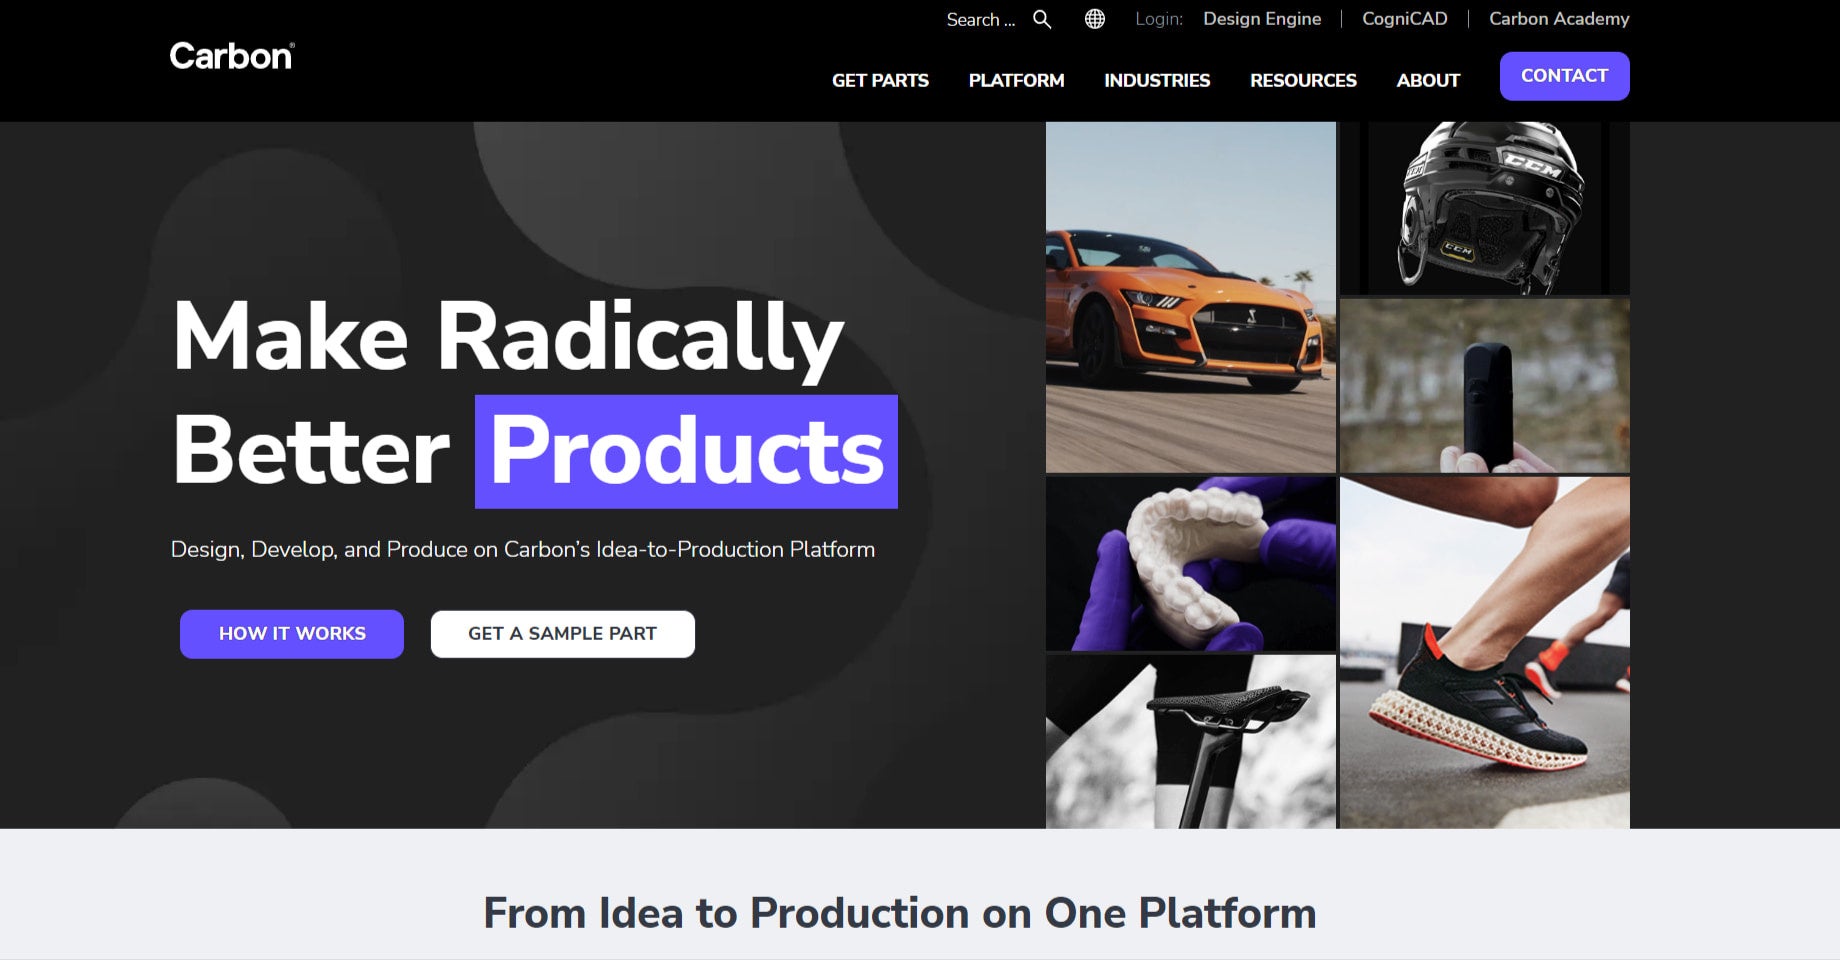Open the globe language selector

click(1095, 19)
